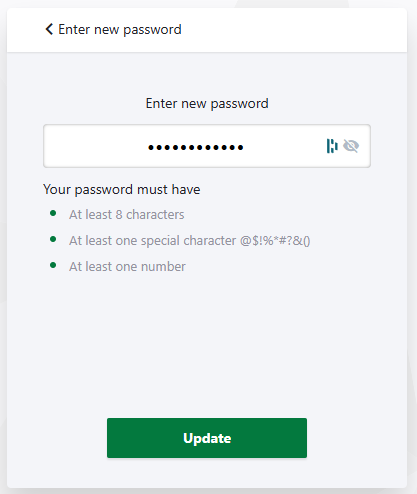Click the word 'Update' on green button
The width and height of the screenshot is (417, 494).
[x=207, y=438]
